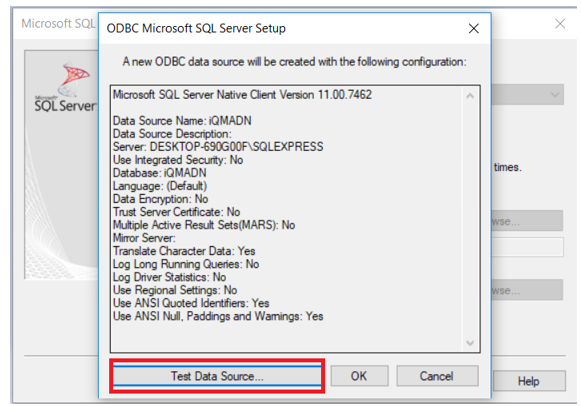
Task: Click the Data Source Name: iQMADN line
Action: 182,121
